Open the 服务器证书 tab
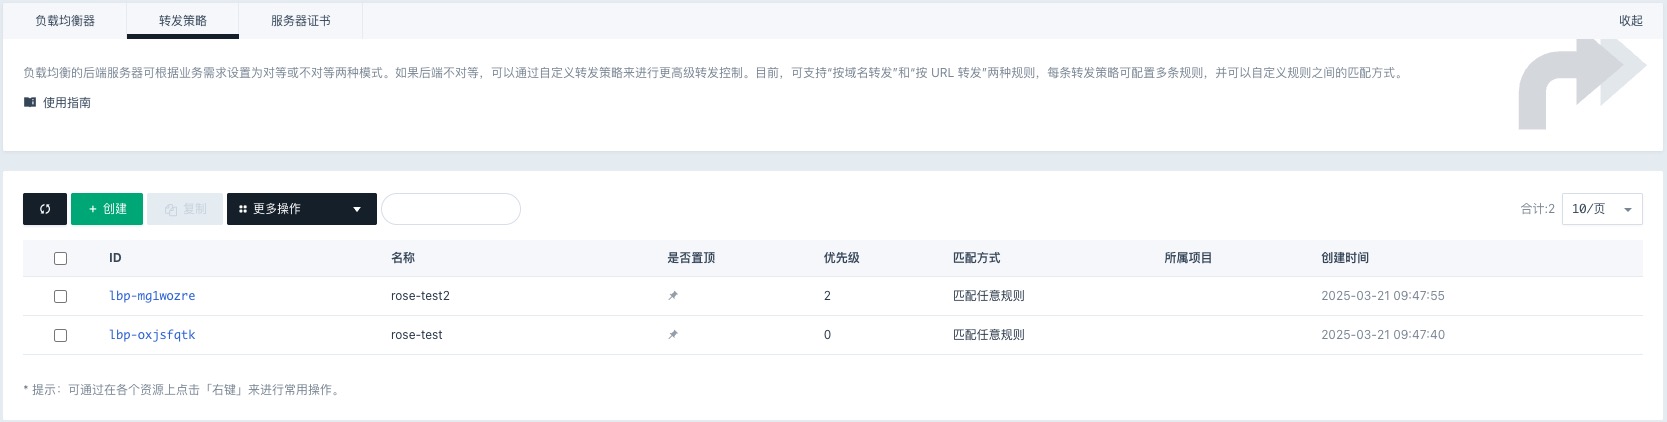This screenshot has height=422, width=1667. 300,20
